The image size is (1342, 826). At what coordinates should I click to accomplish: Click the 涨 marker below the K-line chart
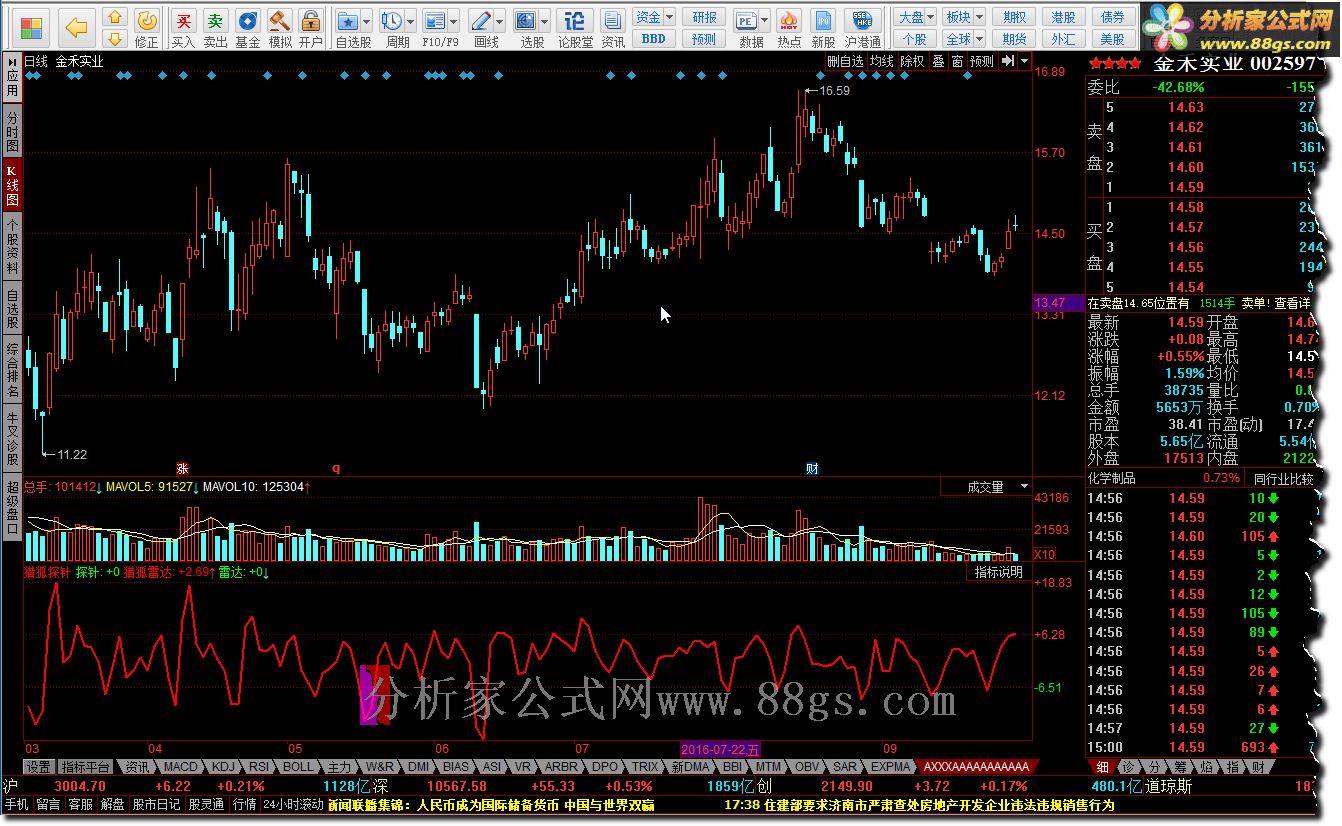pos(182,468)
